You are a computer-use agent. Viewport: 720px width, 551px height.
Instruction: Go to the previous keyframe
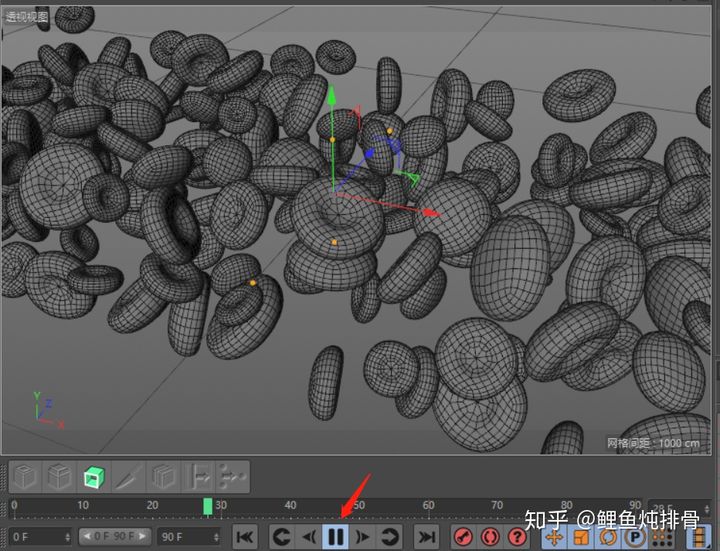click(282, 537)
